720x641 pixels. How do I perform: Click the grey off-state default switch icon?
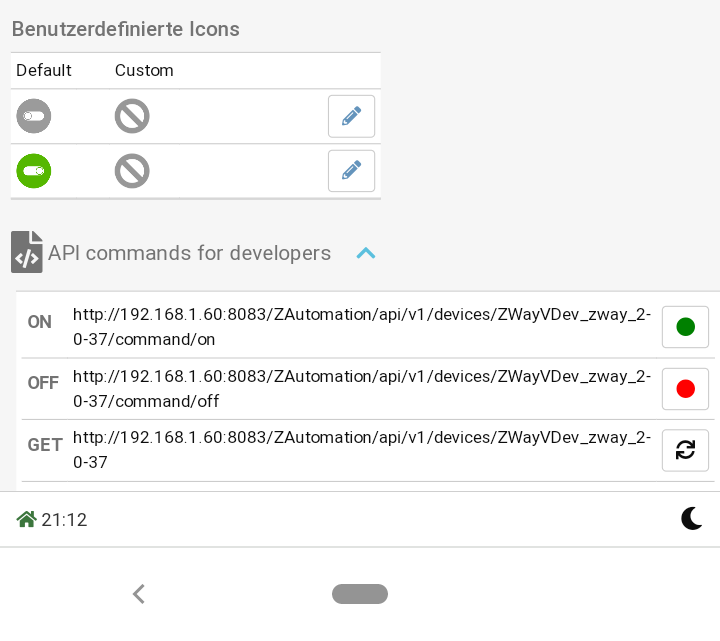34,117
